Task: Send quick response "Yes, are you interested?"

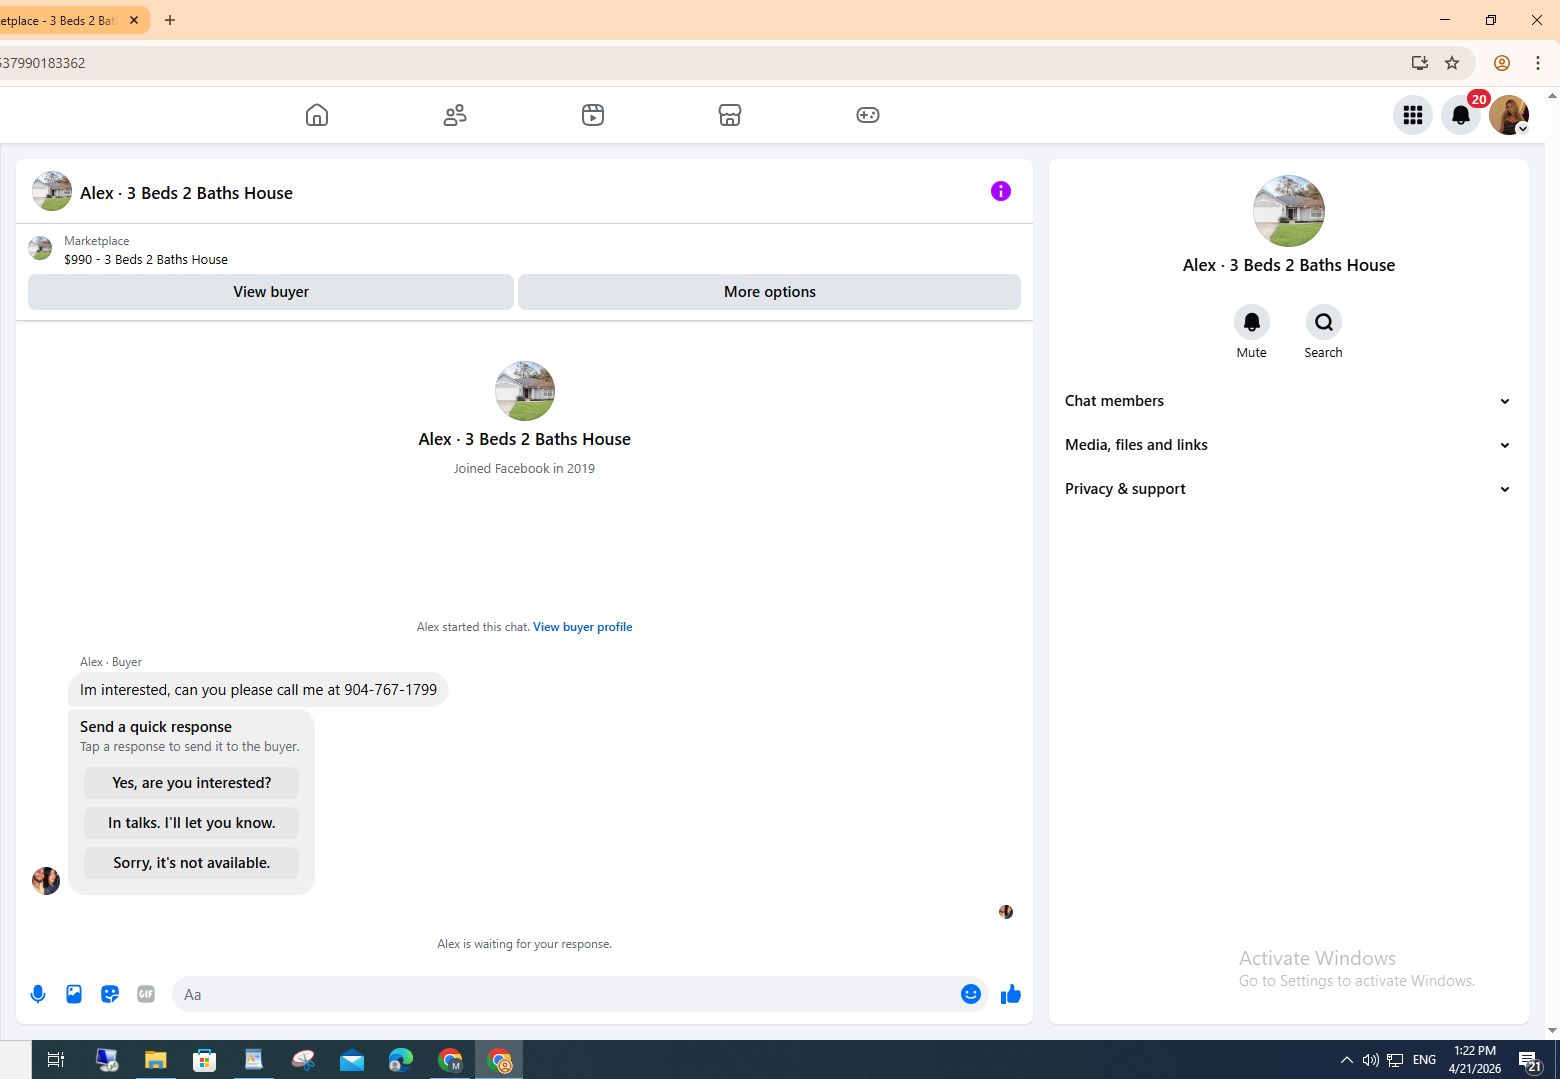Action: pyautogui.click(x=191, y=783)
